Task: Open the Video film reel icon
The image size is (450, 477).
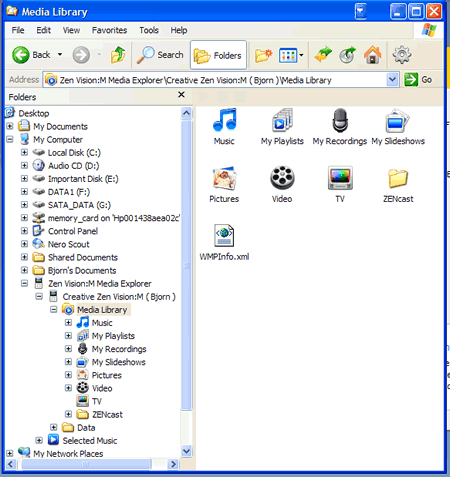Action: [282, 178]
